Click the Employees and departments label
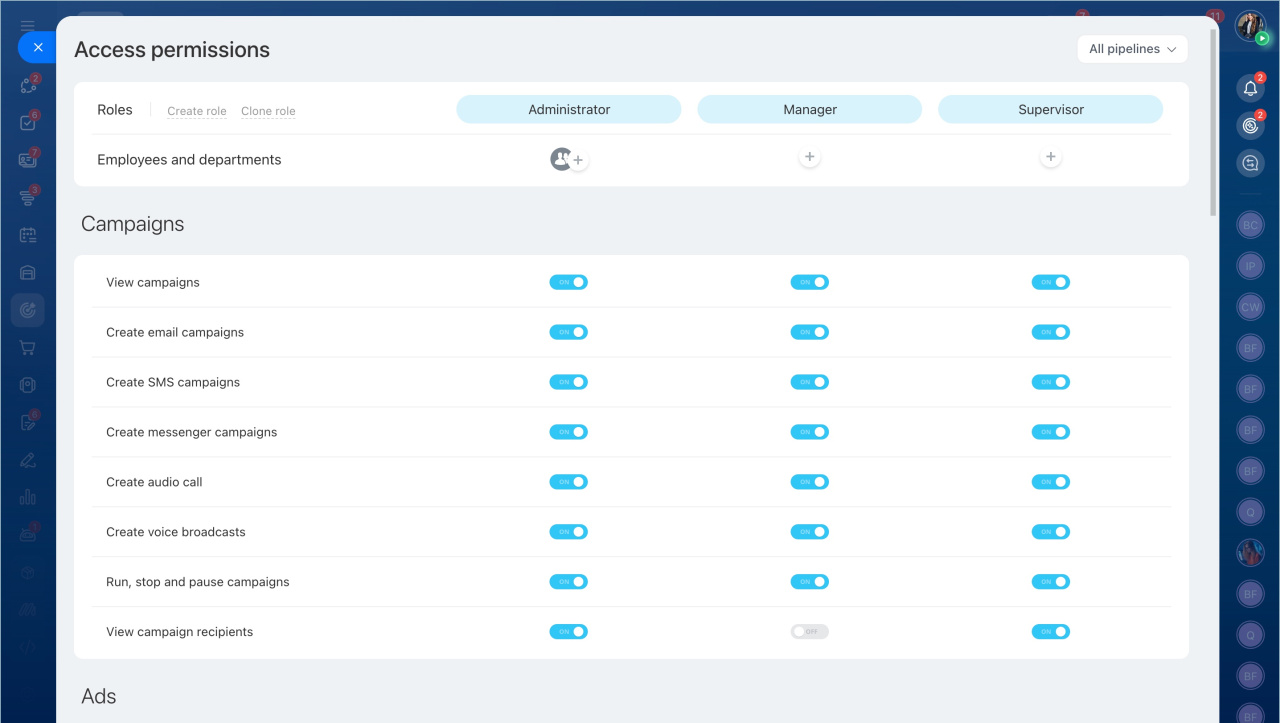This screenshot has width=1280, height=723. 189,160
